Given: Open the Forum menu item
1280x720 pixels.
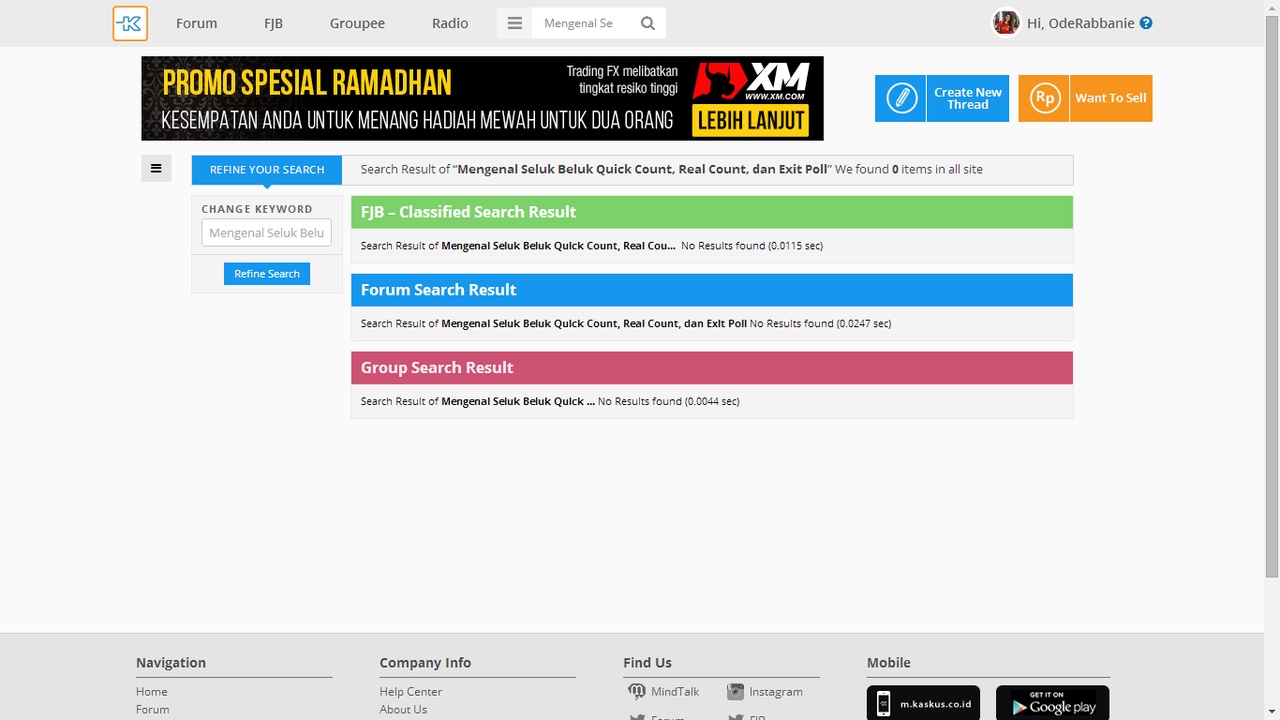Looking at the screenshot, I should point(196,23).
